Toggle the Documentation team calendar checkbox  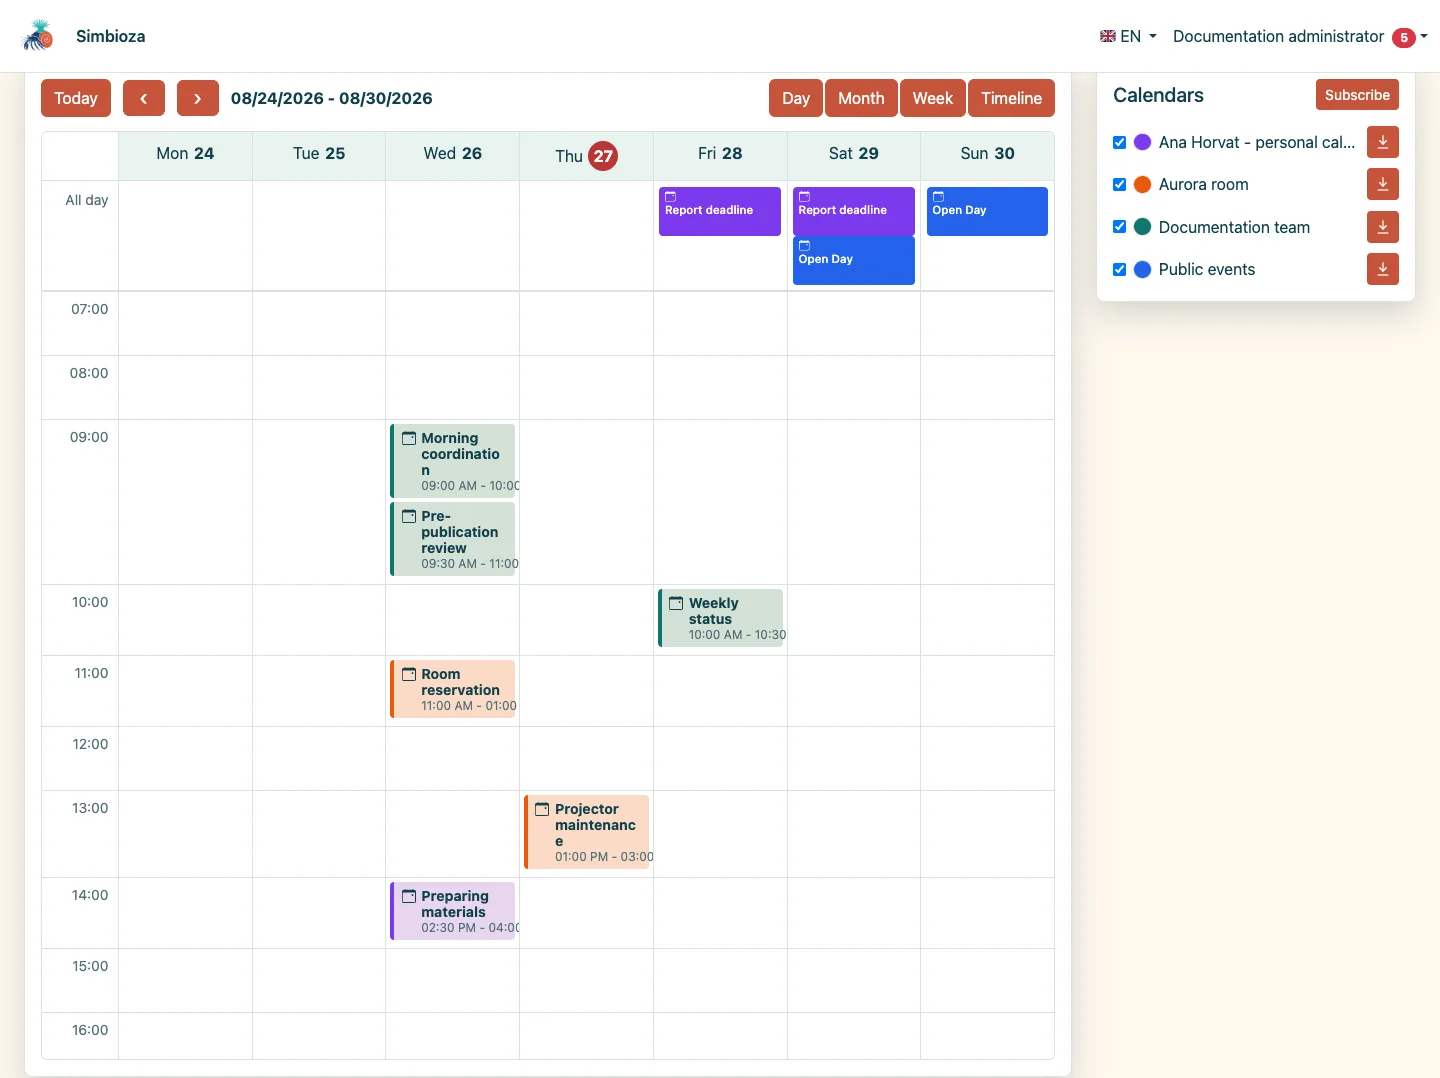click(x=1120, y=227)
